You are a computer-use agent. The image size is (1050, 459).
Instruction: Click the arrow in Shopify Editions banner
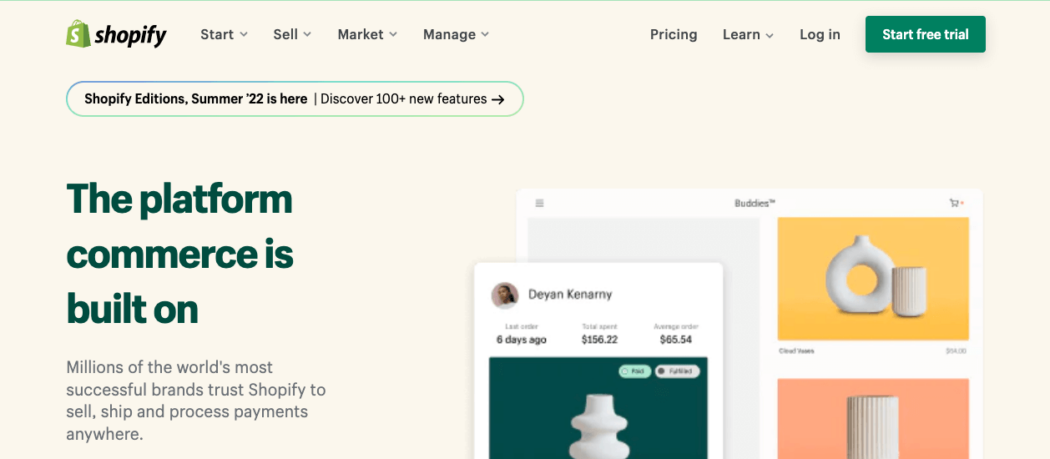(498, 99)
